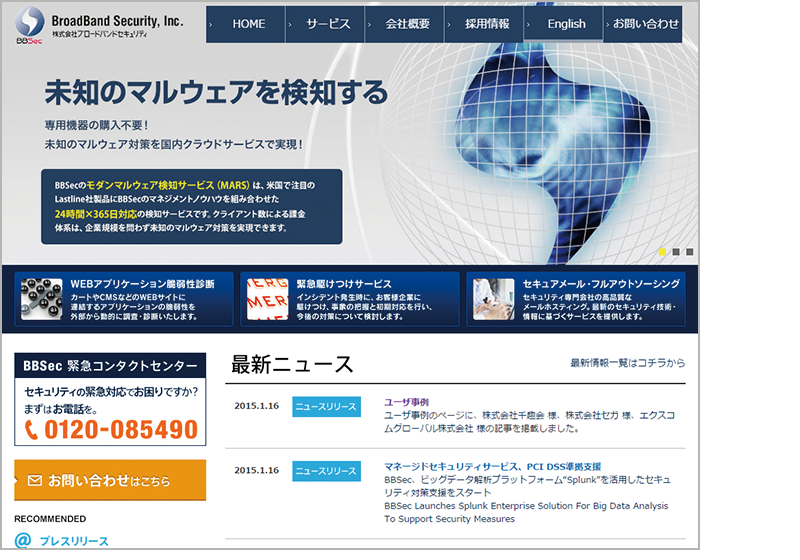Open the 緊急駆けつけサービス emergency thumbnail
The image size is (800, 560).
267,299
